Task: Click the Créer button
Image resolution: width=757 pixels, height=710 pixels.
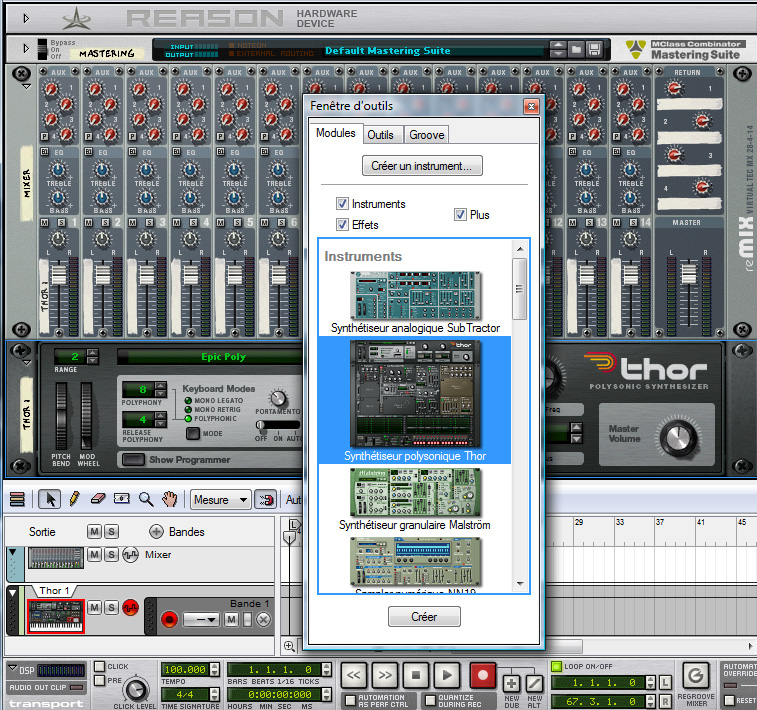Action: click(424, 616)
